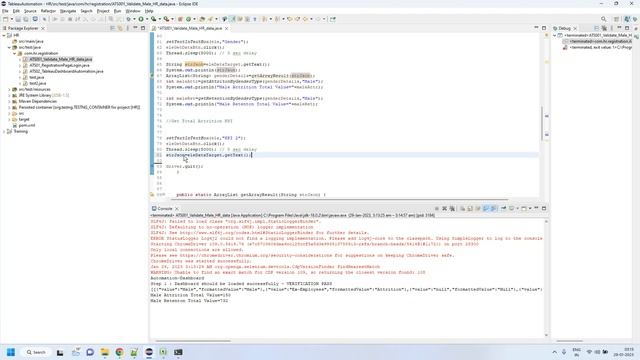Click the Console horizontal scrollbar
The width and height of the screenshot is (640, 360).
[x=193, y=341]
